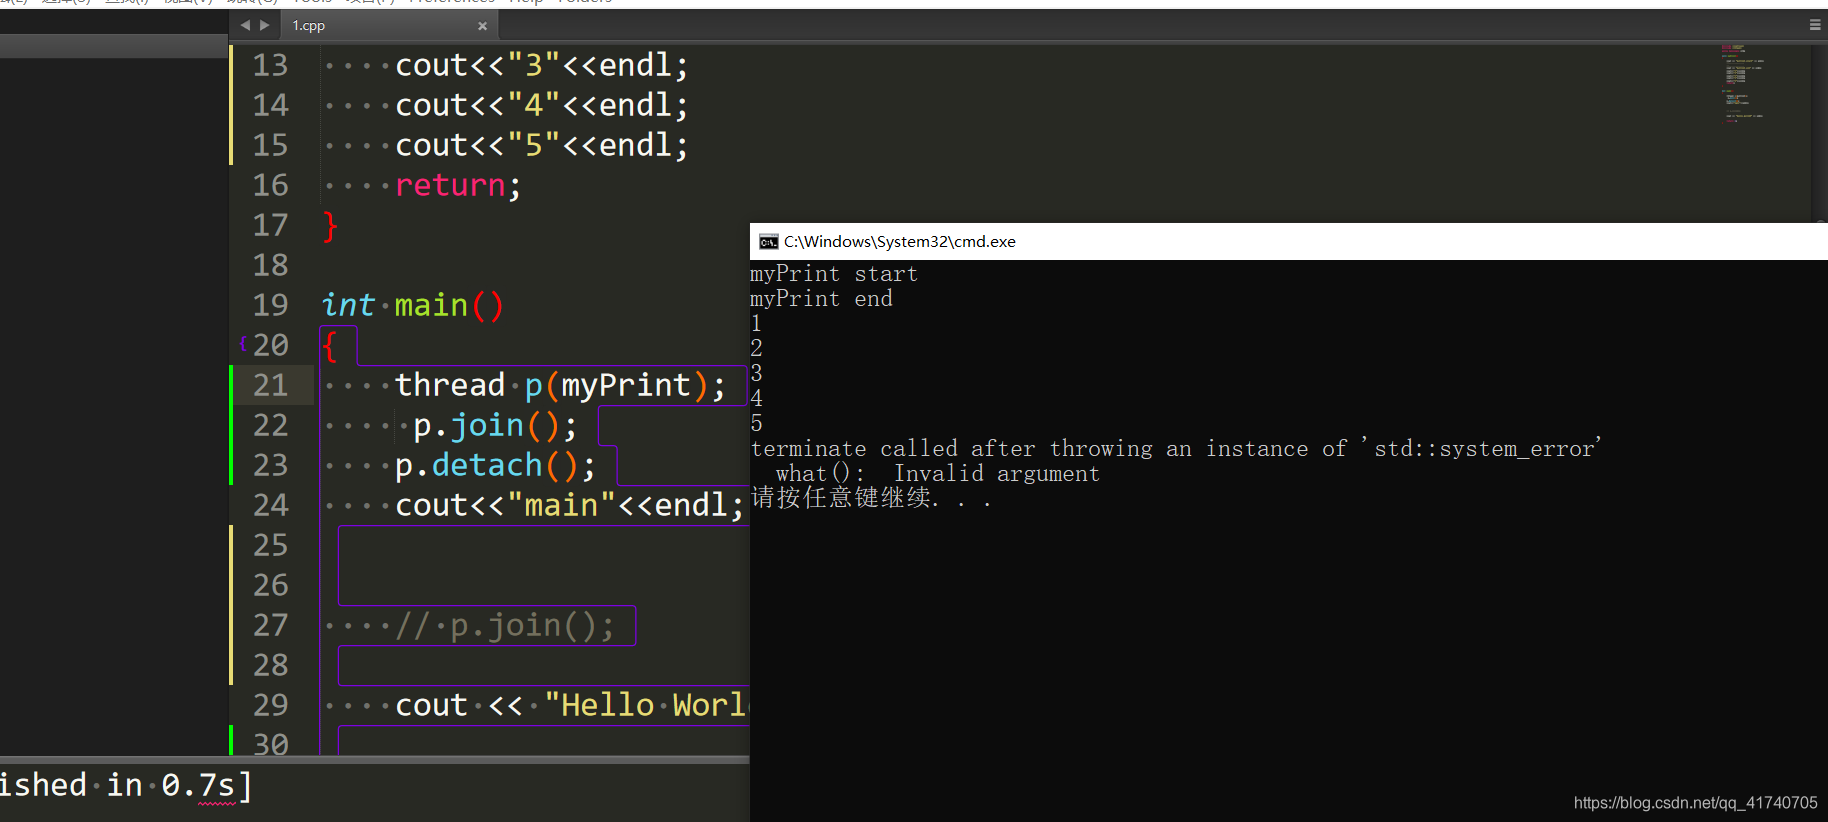
Task: Click output number 5 in cmd window
Action: coord(756,423)
